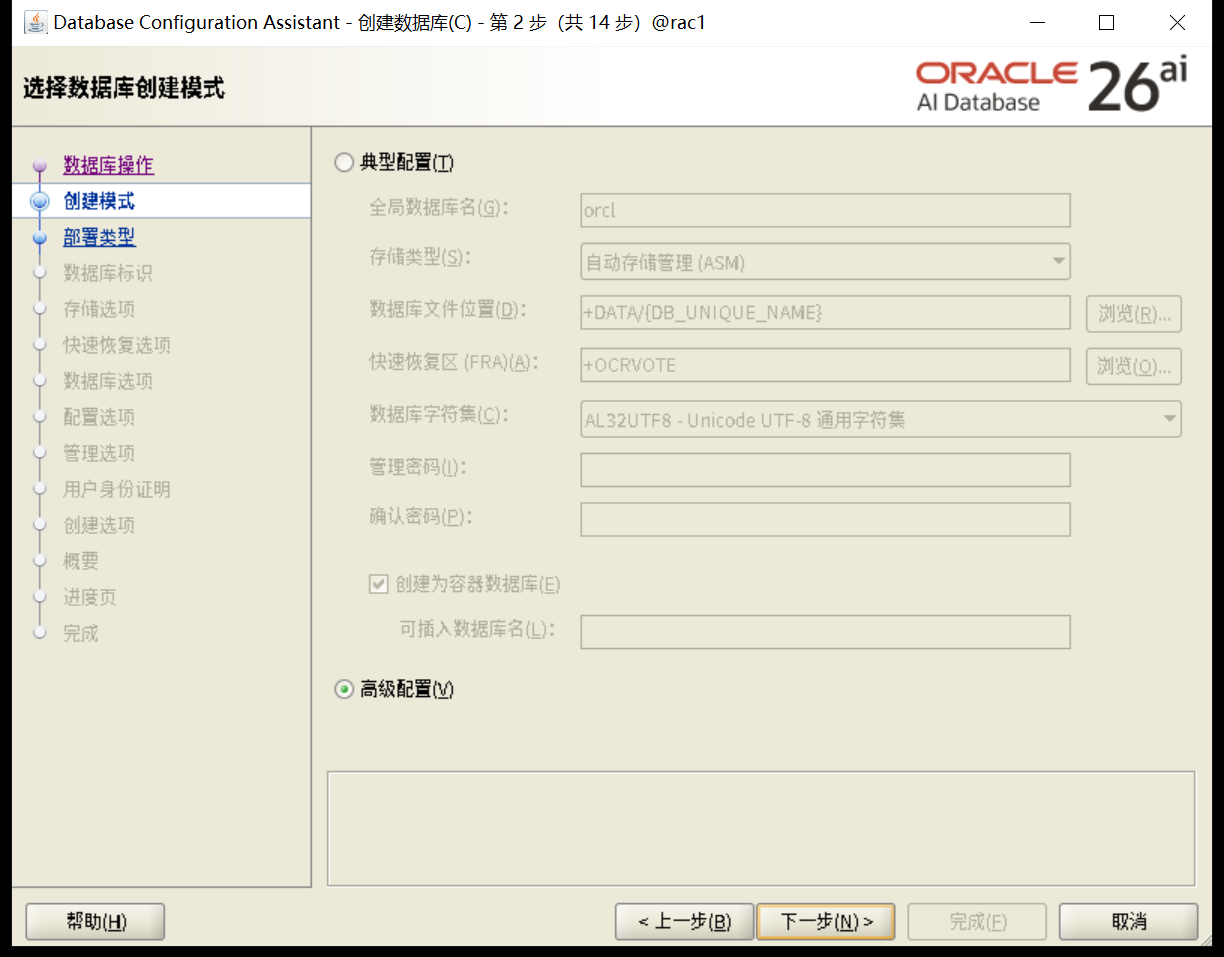
Task: Click the 数据库字符集(C) label
Action: pyautogui.click(x=438, y=414)
